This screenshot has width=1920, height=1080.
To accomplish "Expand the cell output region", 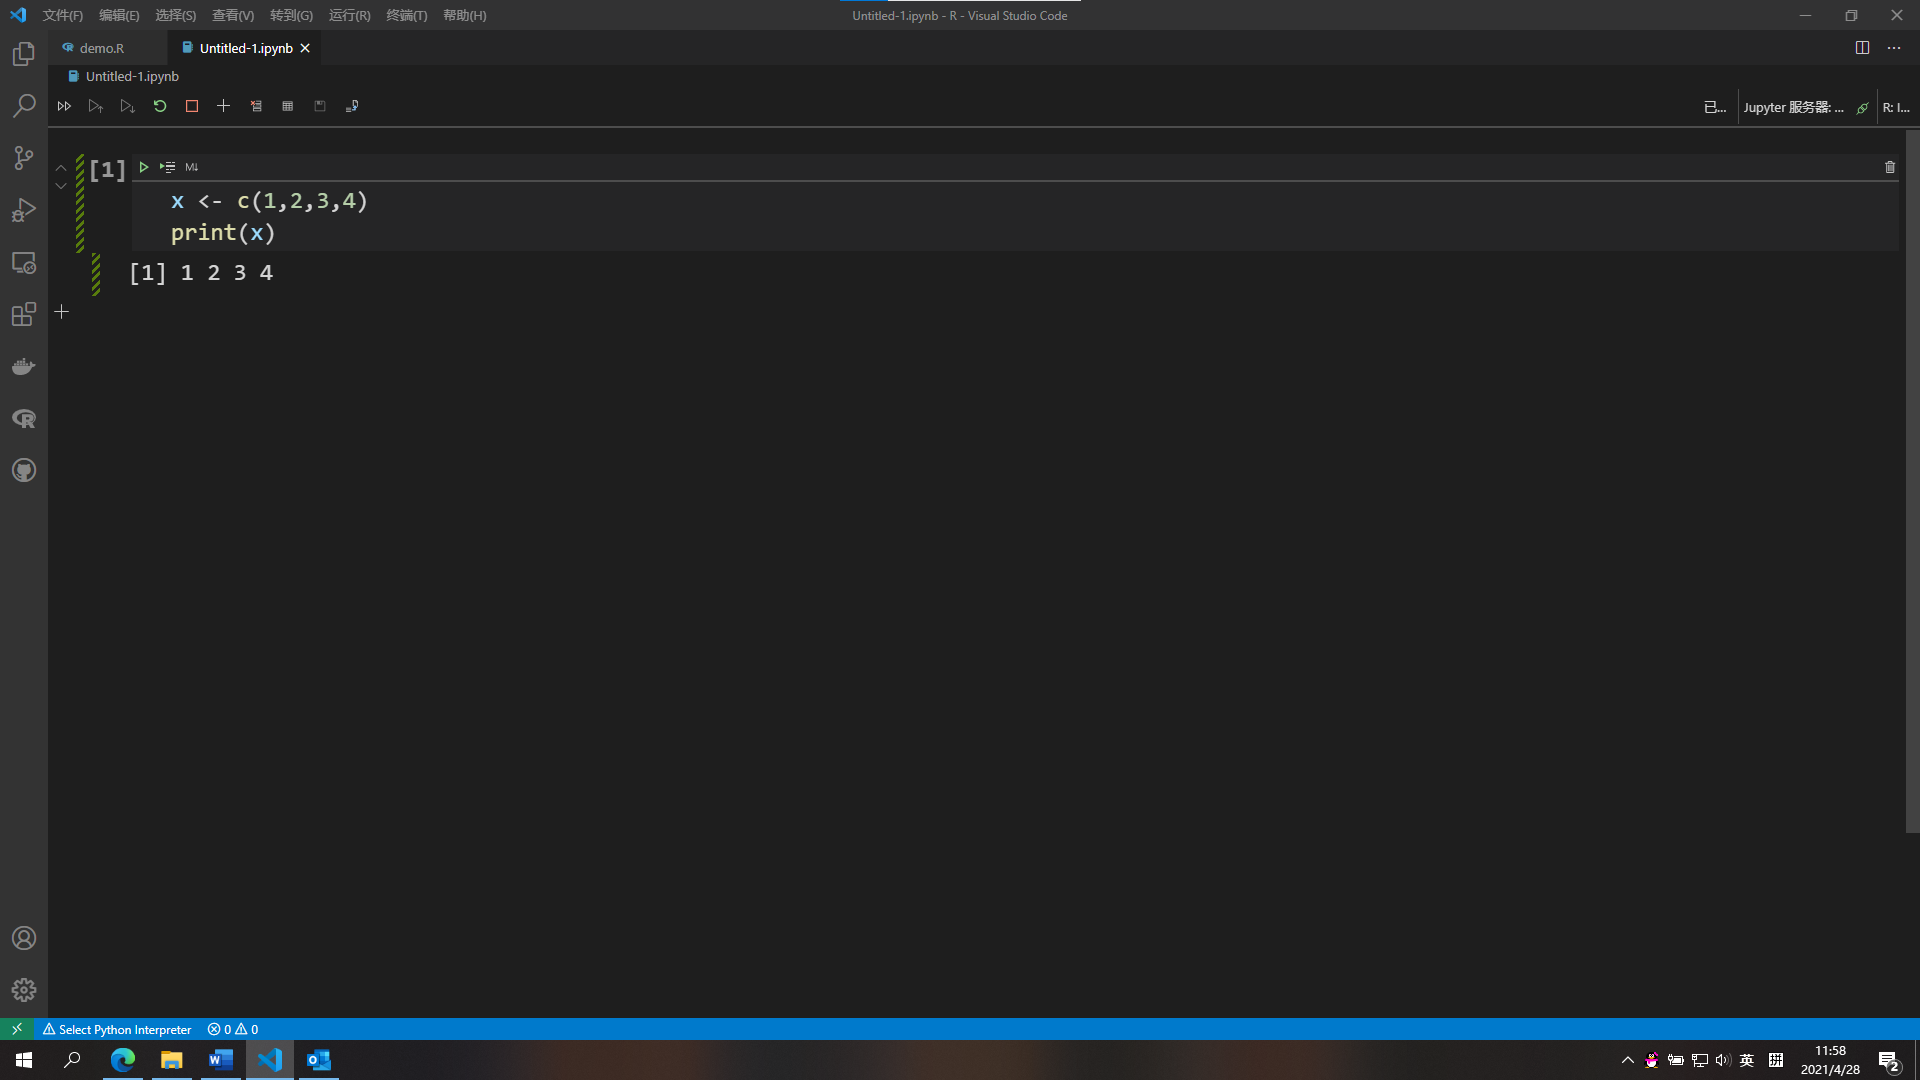I will click(x=60, y=185).
